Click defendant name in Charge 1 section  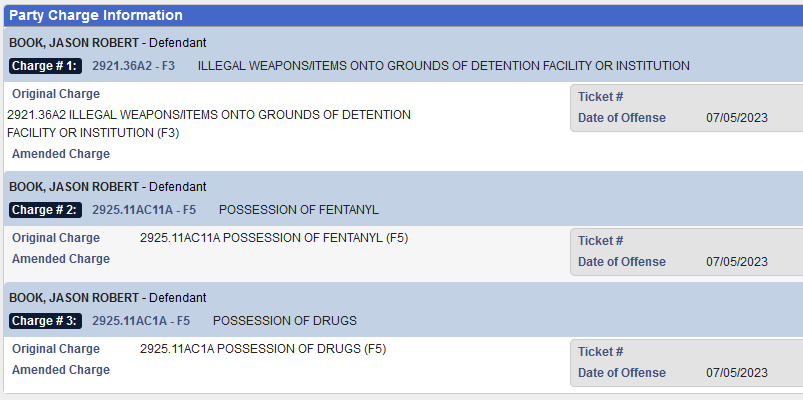coord(74,44)
